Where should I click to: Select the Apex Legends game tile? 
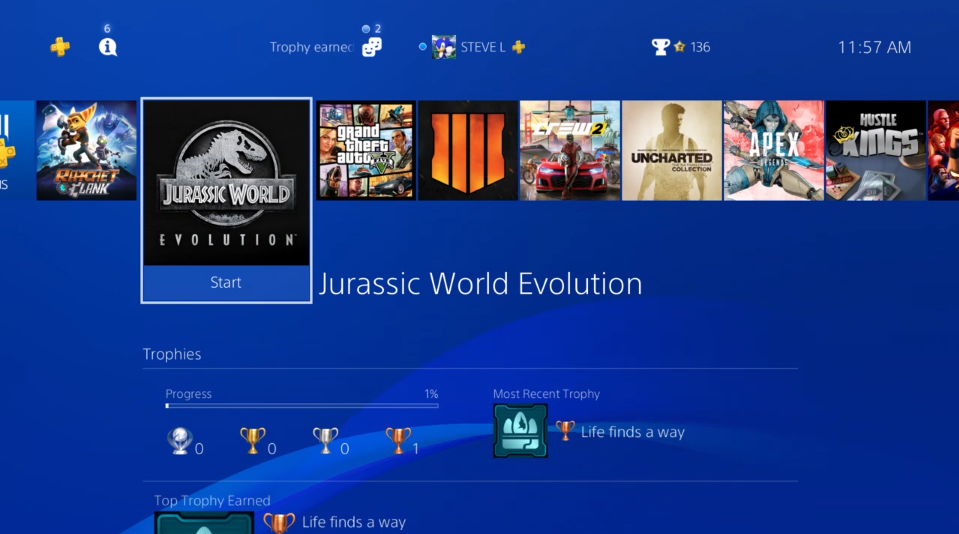774,150
